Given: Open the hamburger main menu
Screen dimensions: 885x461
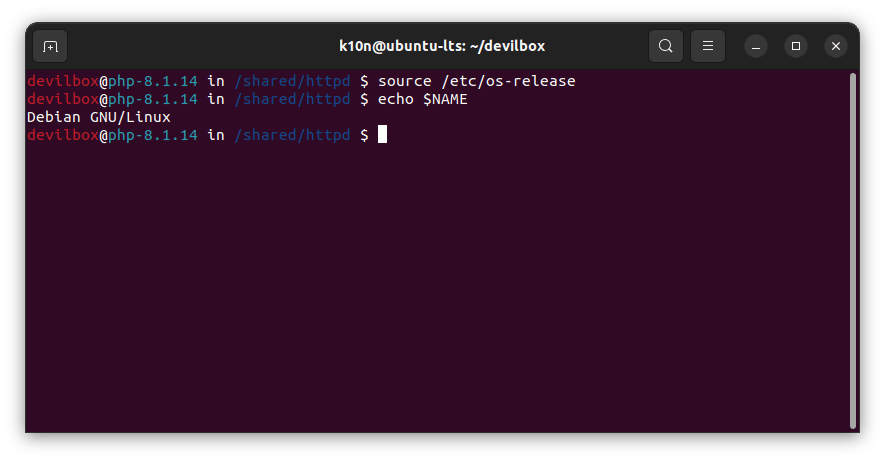Looking at the screenshot, I should pyautogui.click(x=707, y=46).
